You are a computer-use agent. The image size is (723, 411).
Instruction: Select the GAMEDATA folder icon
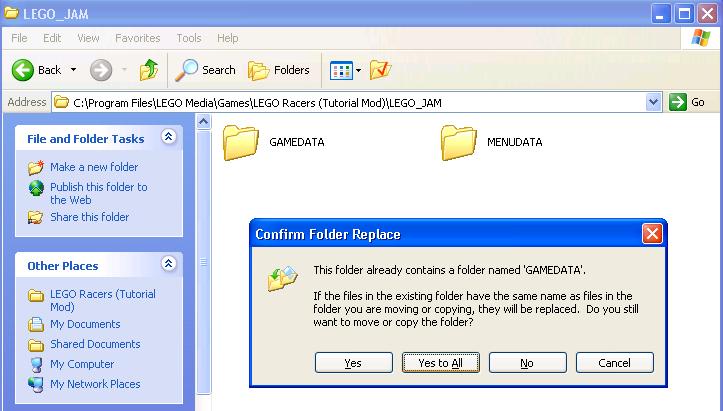point(241,143)
